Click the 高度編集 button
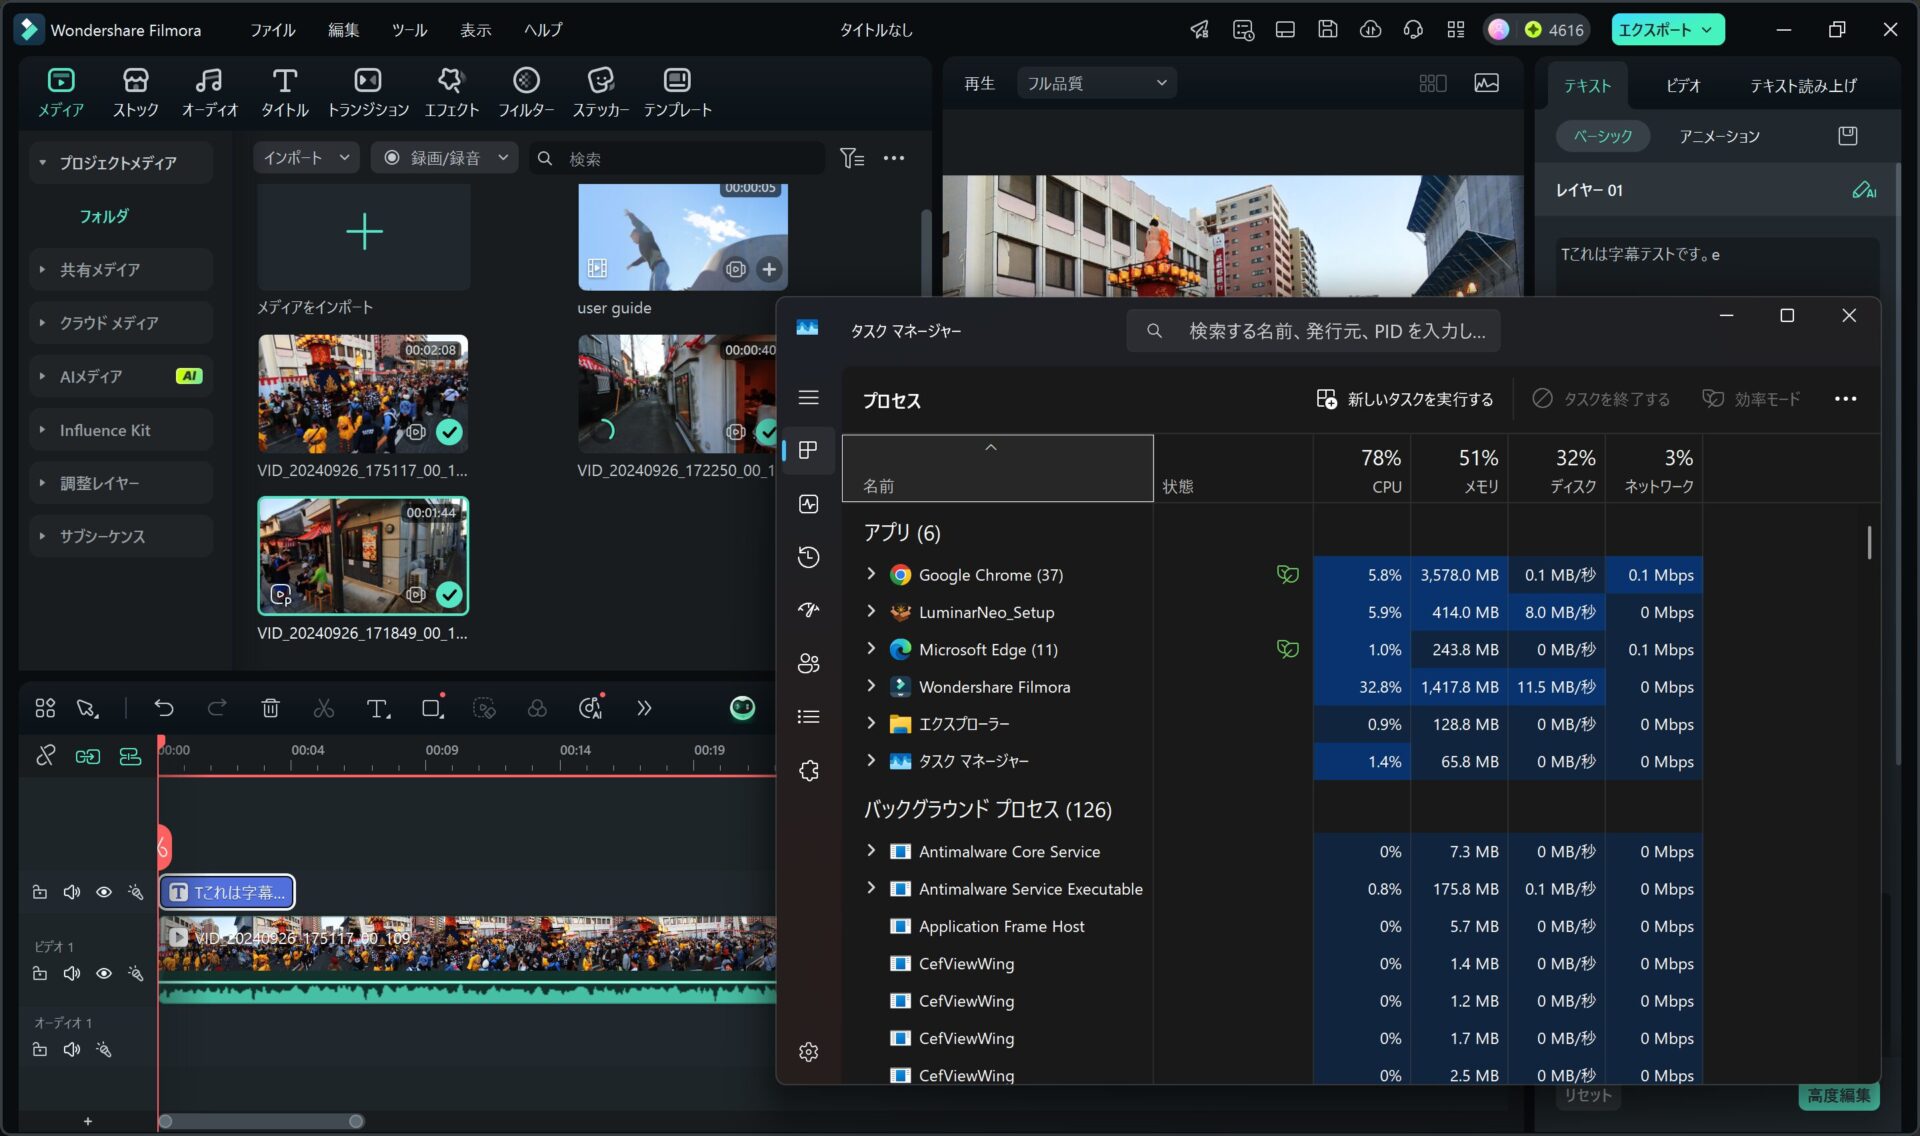 tap(1838, 1096)
